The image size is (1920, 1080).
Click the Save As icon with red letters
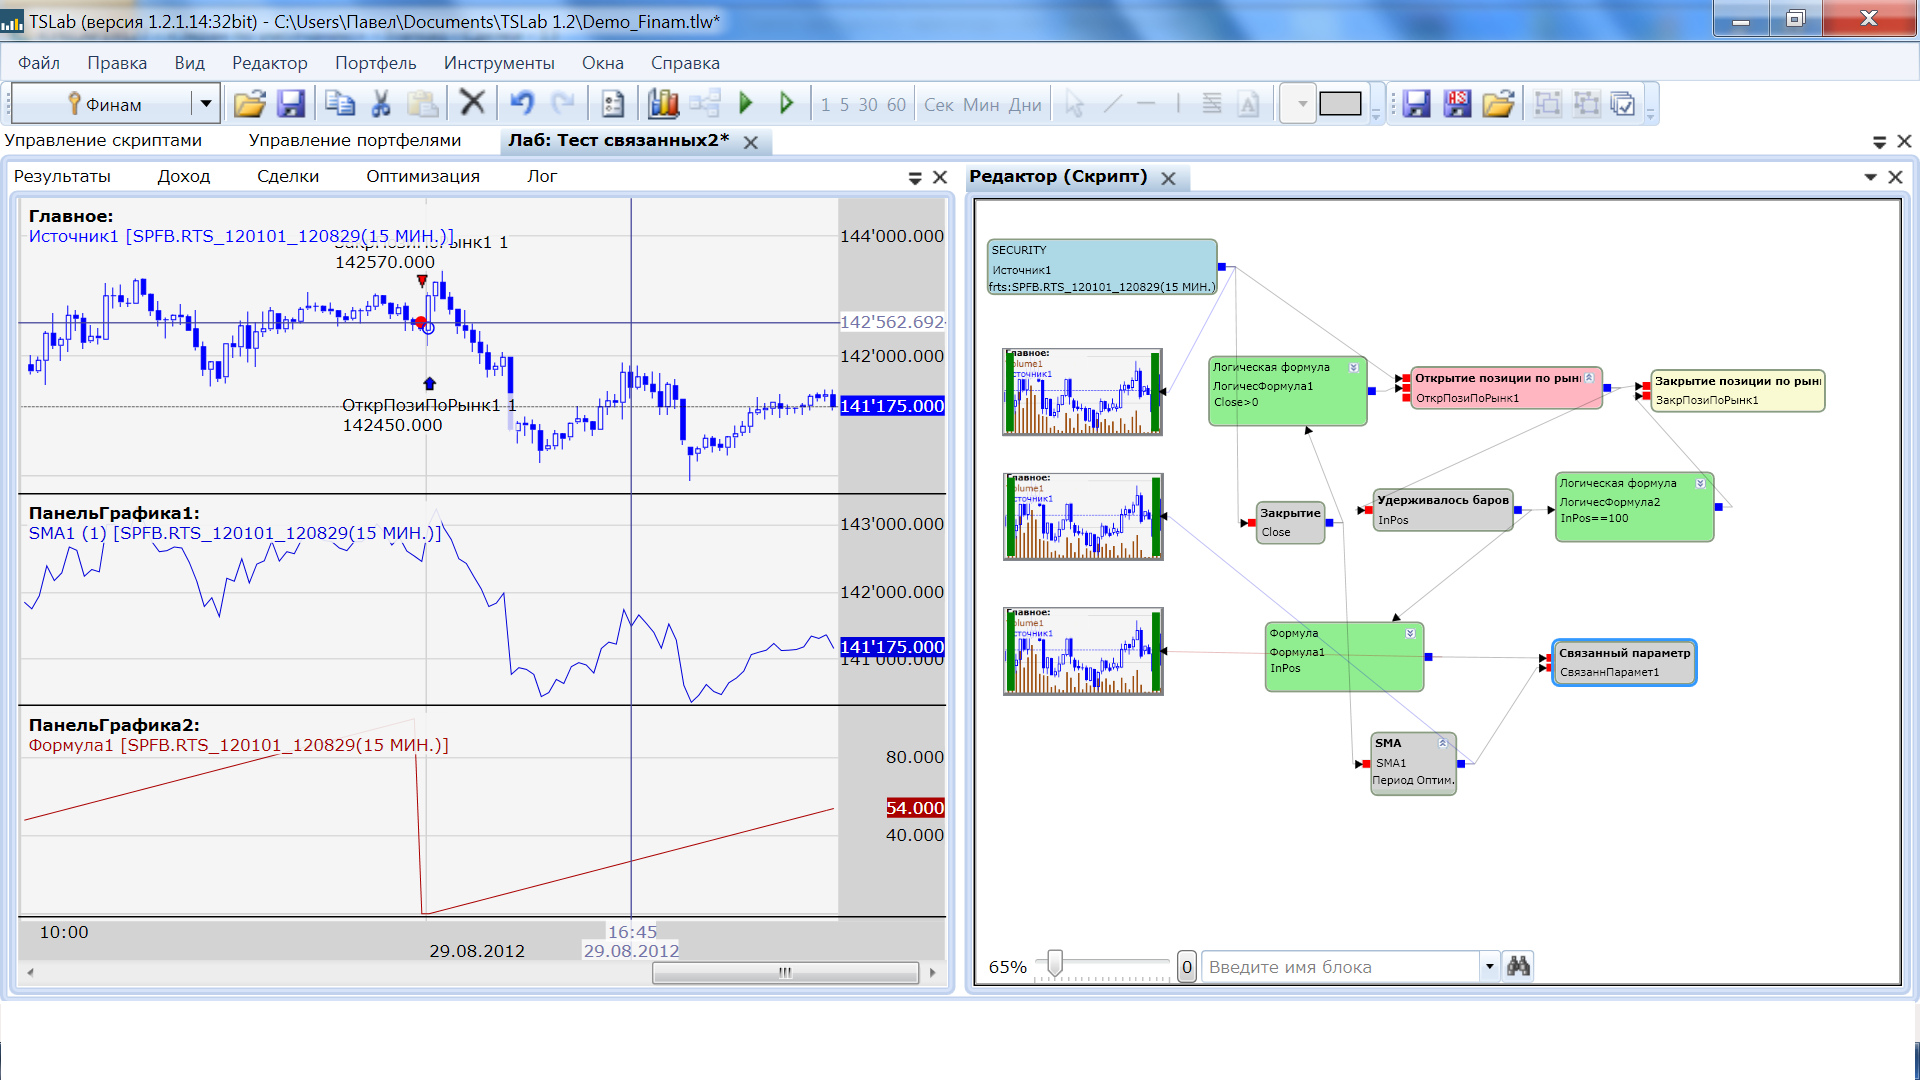tap(1457, 104)
